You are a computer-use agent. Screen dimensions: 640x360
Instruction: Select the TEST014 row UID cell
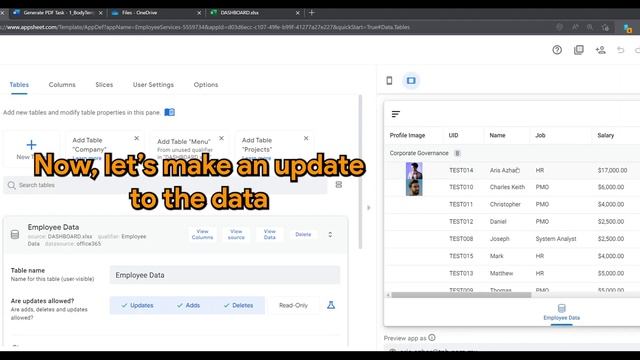(x=461, y=170)
